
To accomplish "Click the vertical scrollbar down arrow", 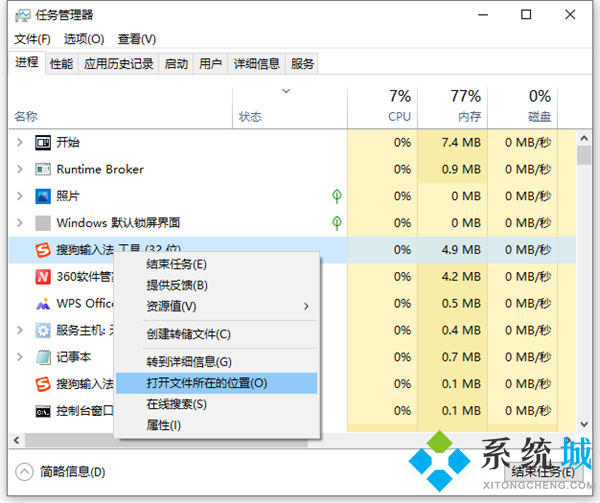I will click(584, 424).
